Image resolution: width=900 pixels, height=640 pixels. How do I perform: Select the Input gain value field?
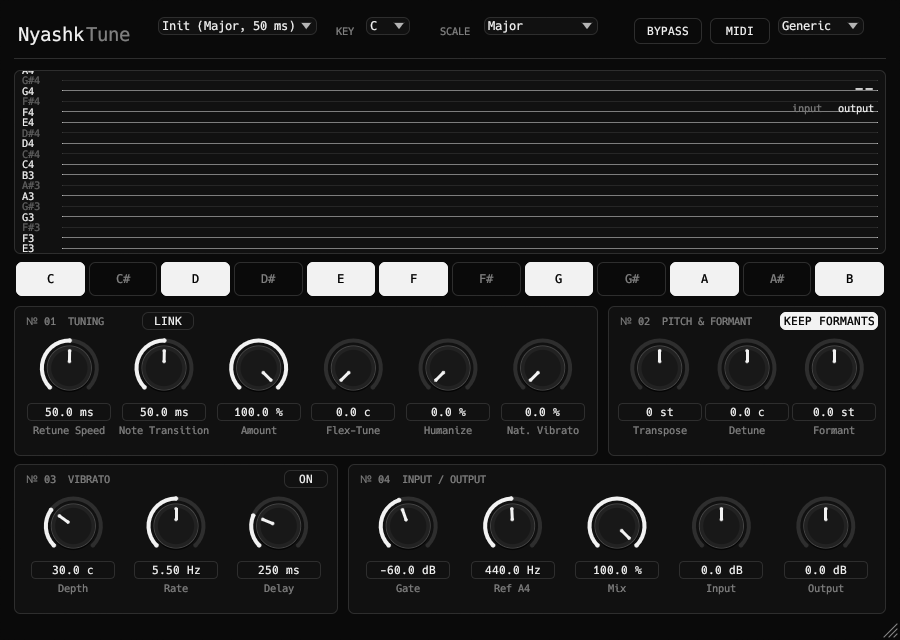pyautogui.click(x=721, y=570)
